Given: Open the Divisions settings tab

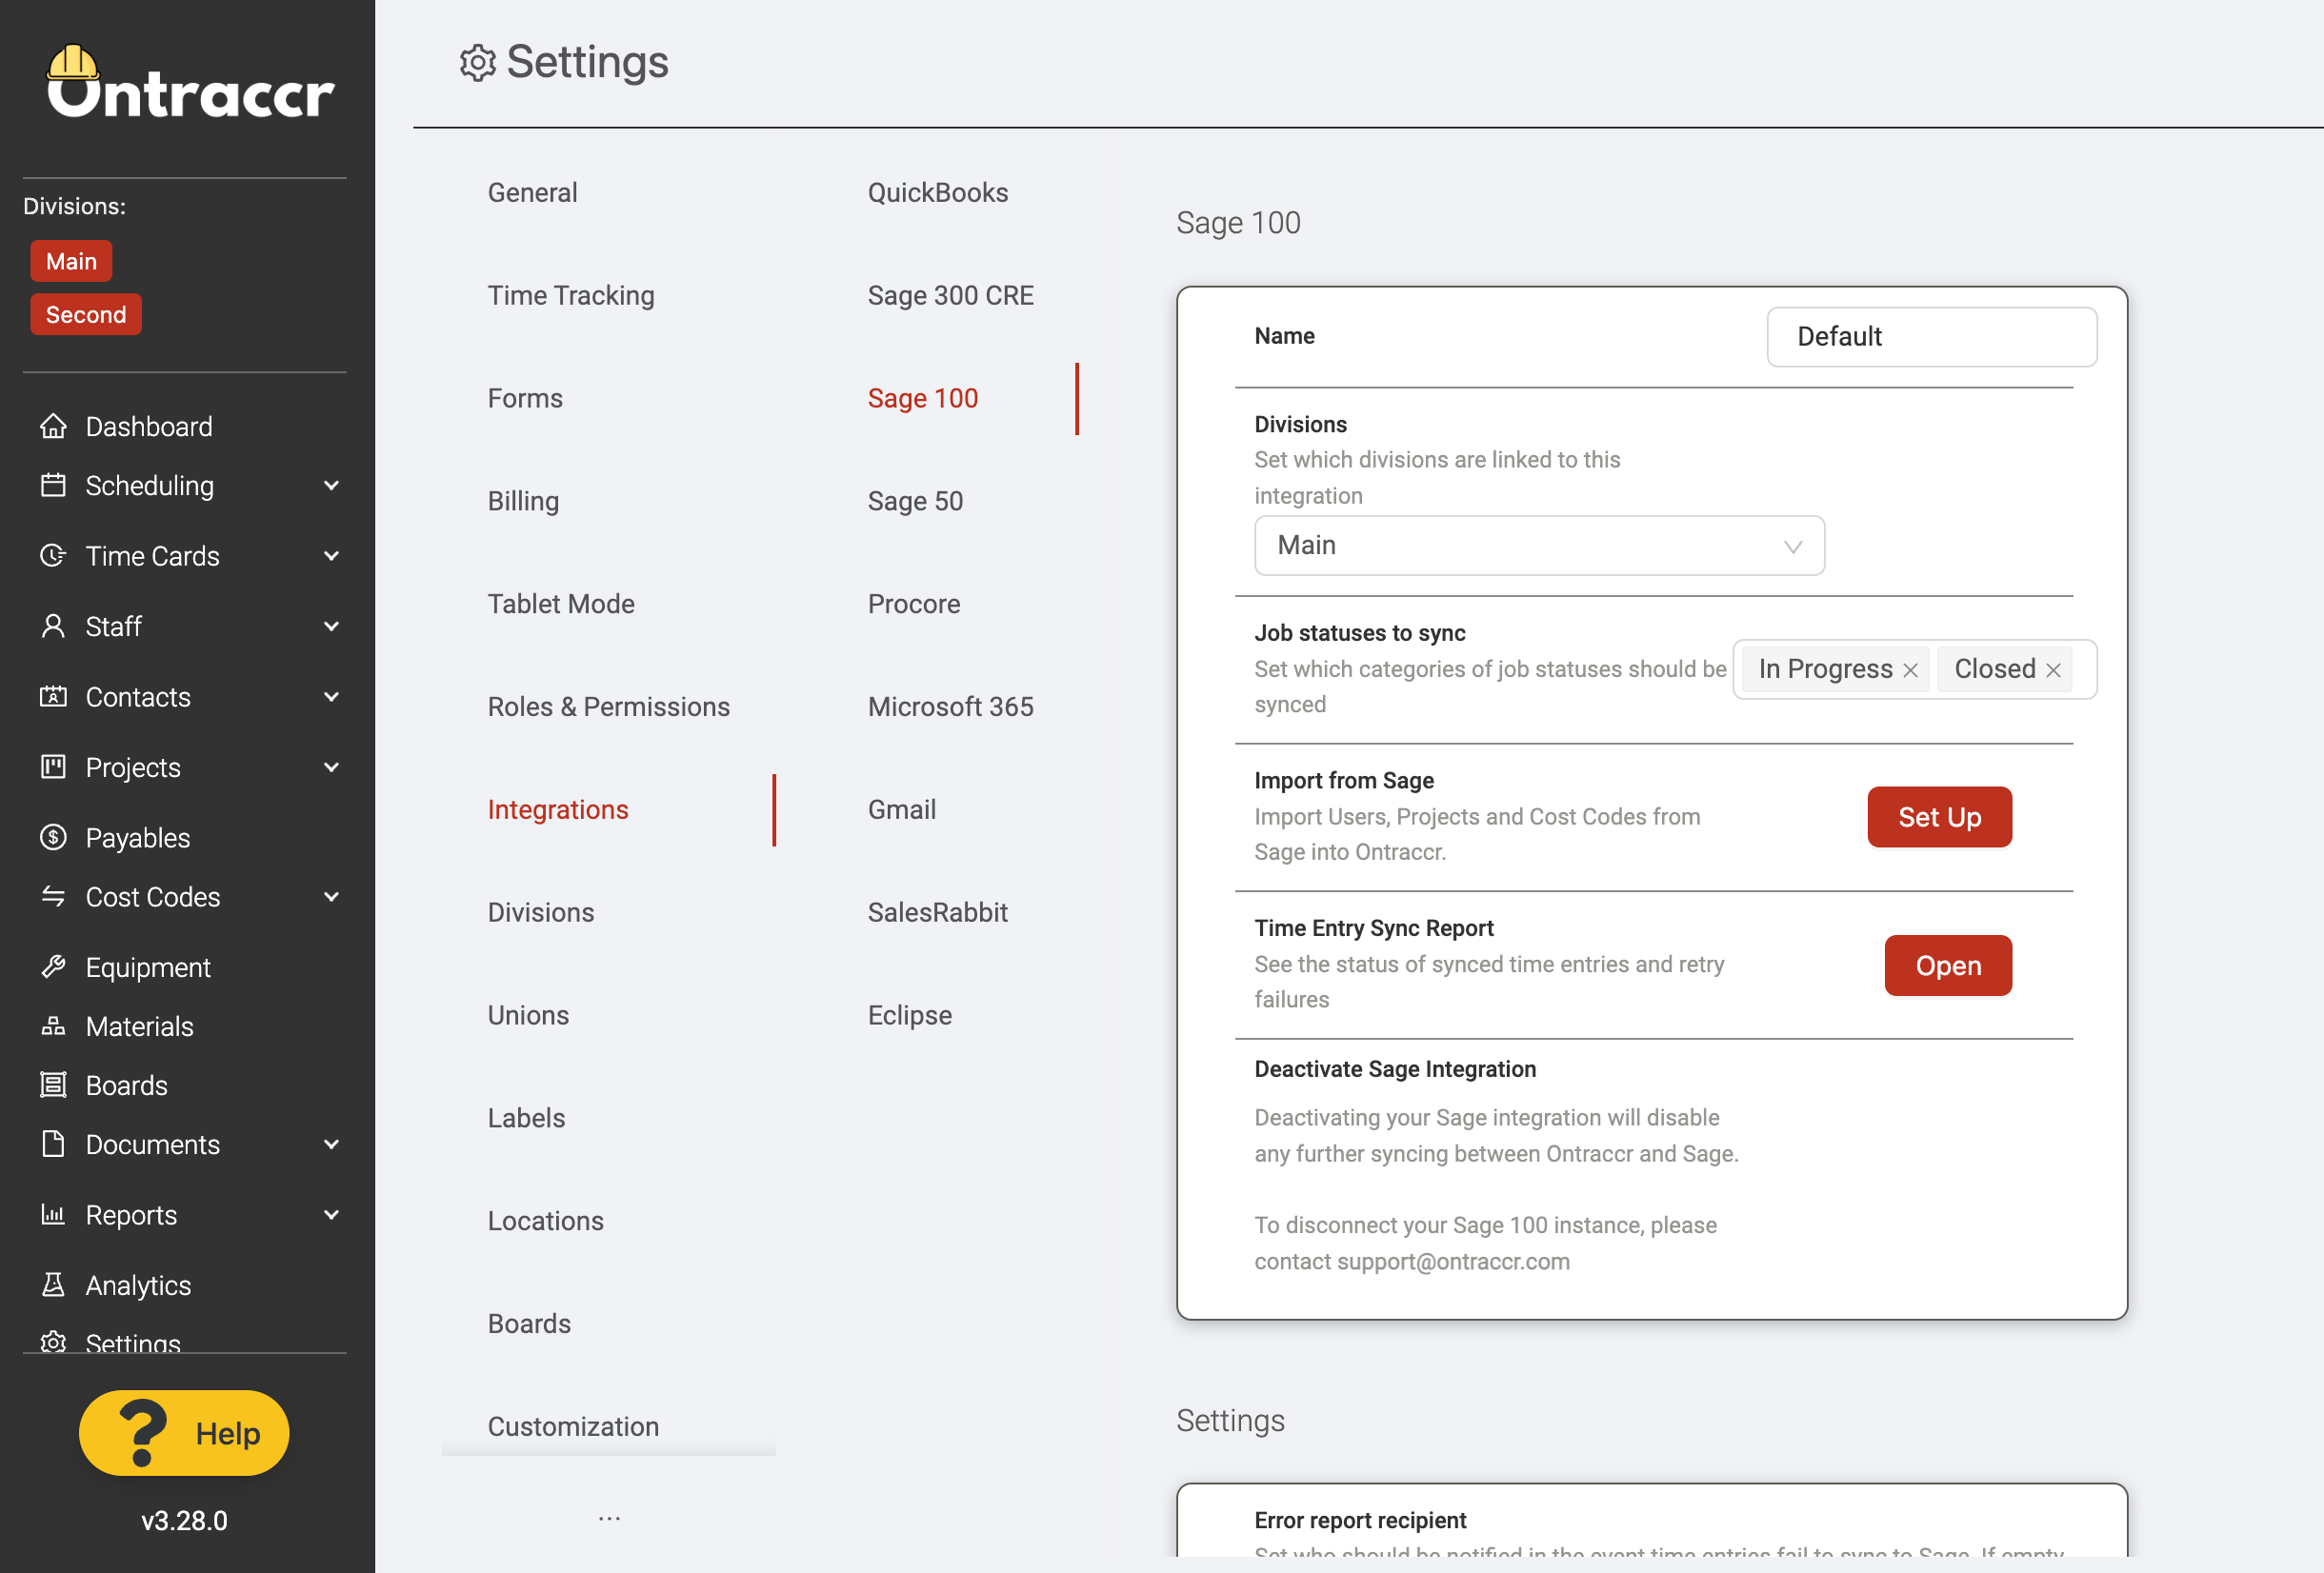Looking at the screenshot, I should (x=541, y=912).
